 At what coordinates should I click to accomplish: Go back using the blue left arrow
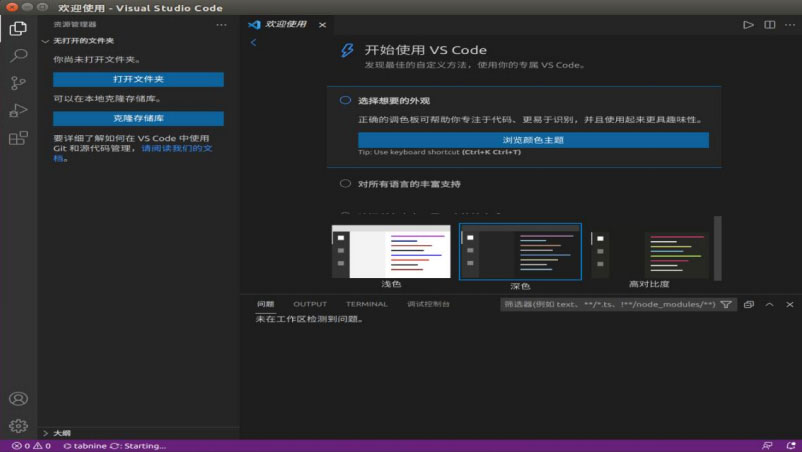click(x=253, y=42)
